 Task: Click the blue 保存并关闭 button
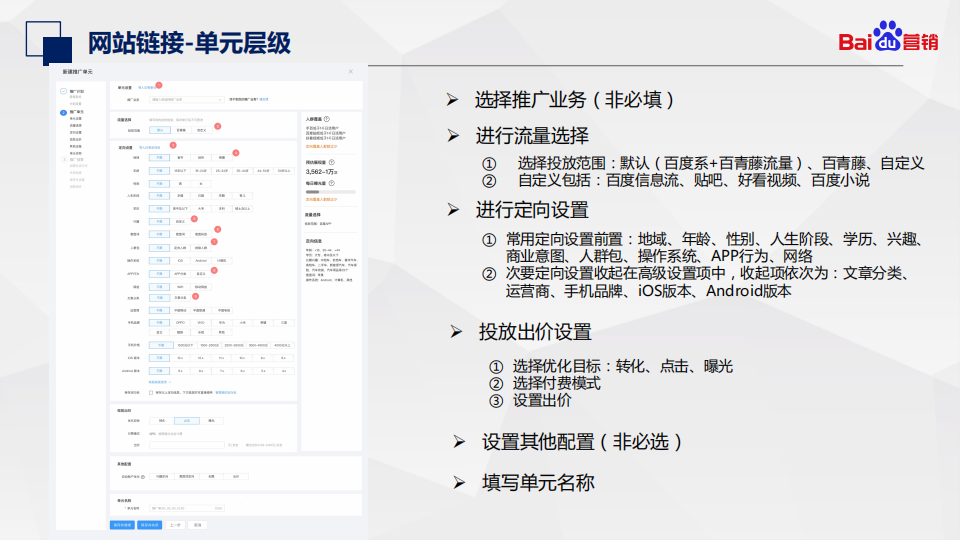(149, 525)
